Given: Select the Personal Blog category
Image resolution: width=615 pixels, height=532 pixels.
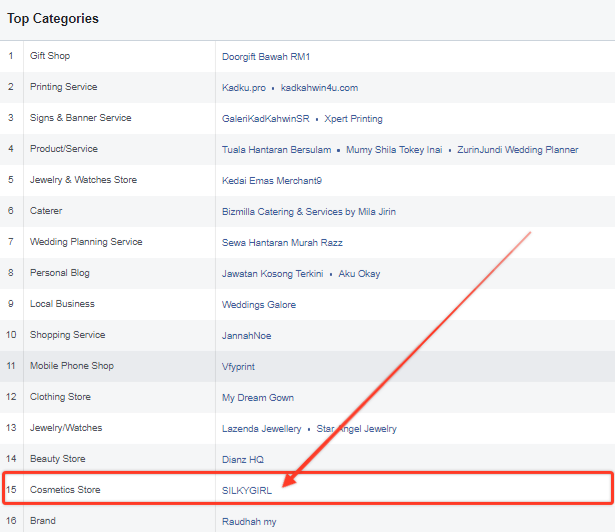Looking at the screenshot, I should tap(60, 273).
